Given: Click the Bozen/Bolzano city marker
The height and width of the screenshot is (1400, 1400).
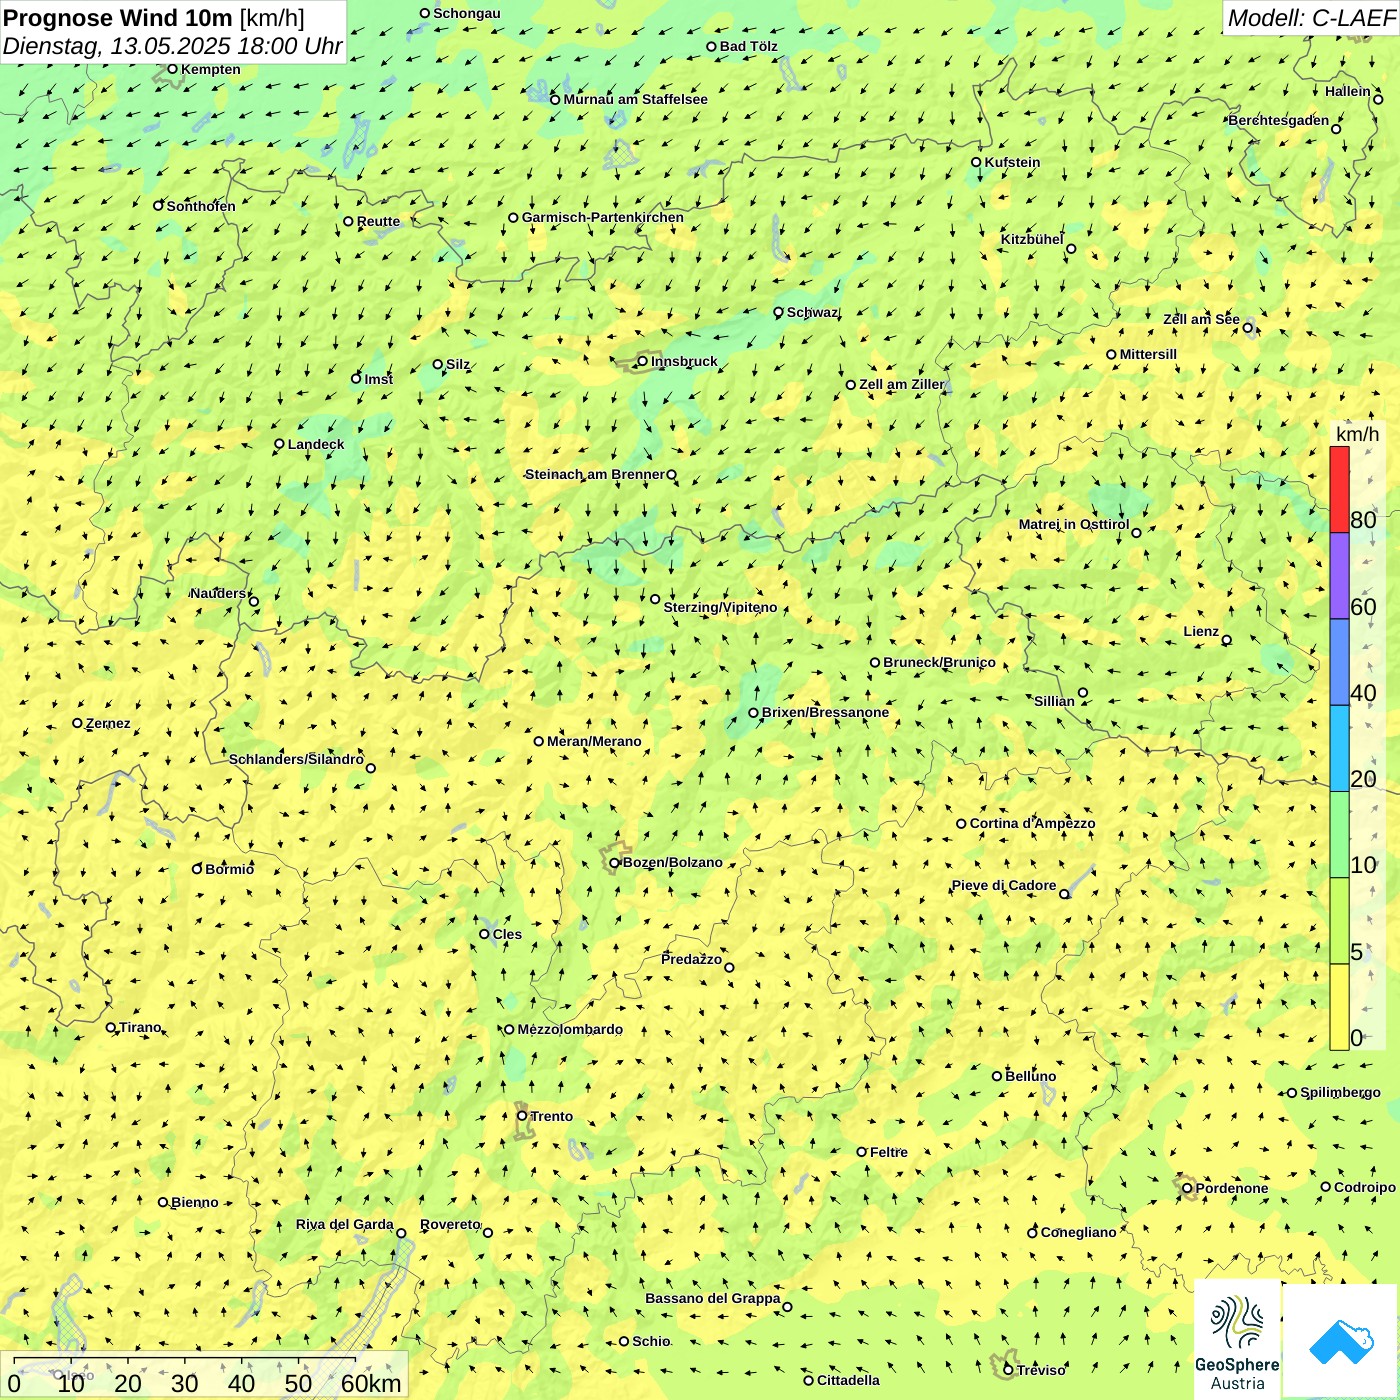Looking at the screenshot, I should tap(614, 863).
